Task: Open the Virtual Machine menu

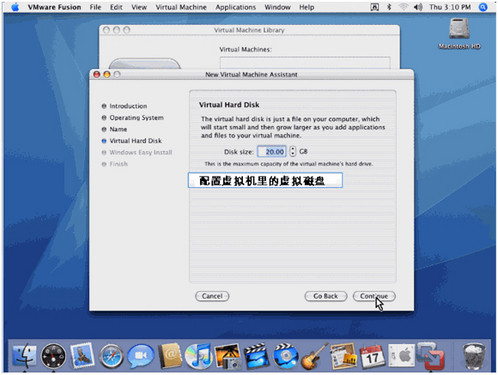Action: [x=181, y=7]
